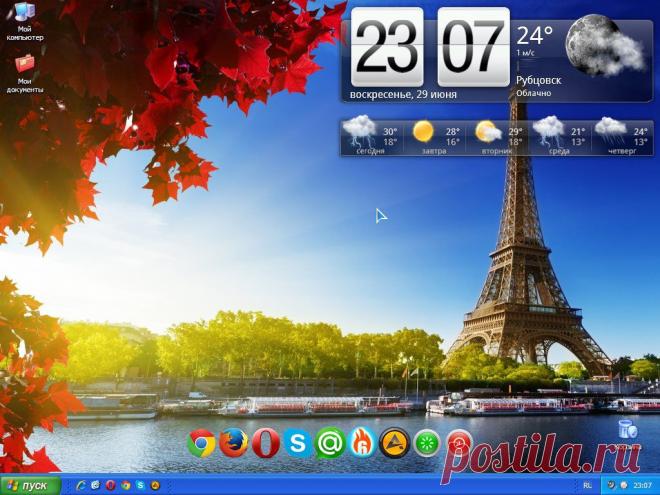Click Skype icon in quick launch bar
The width and height of the screenshot is (660, 495).
[x=140, y=486]
